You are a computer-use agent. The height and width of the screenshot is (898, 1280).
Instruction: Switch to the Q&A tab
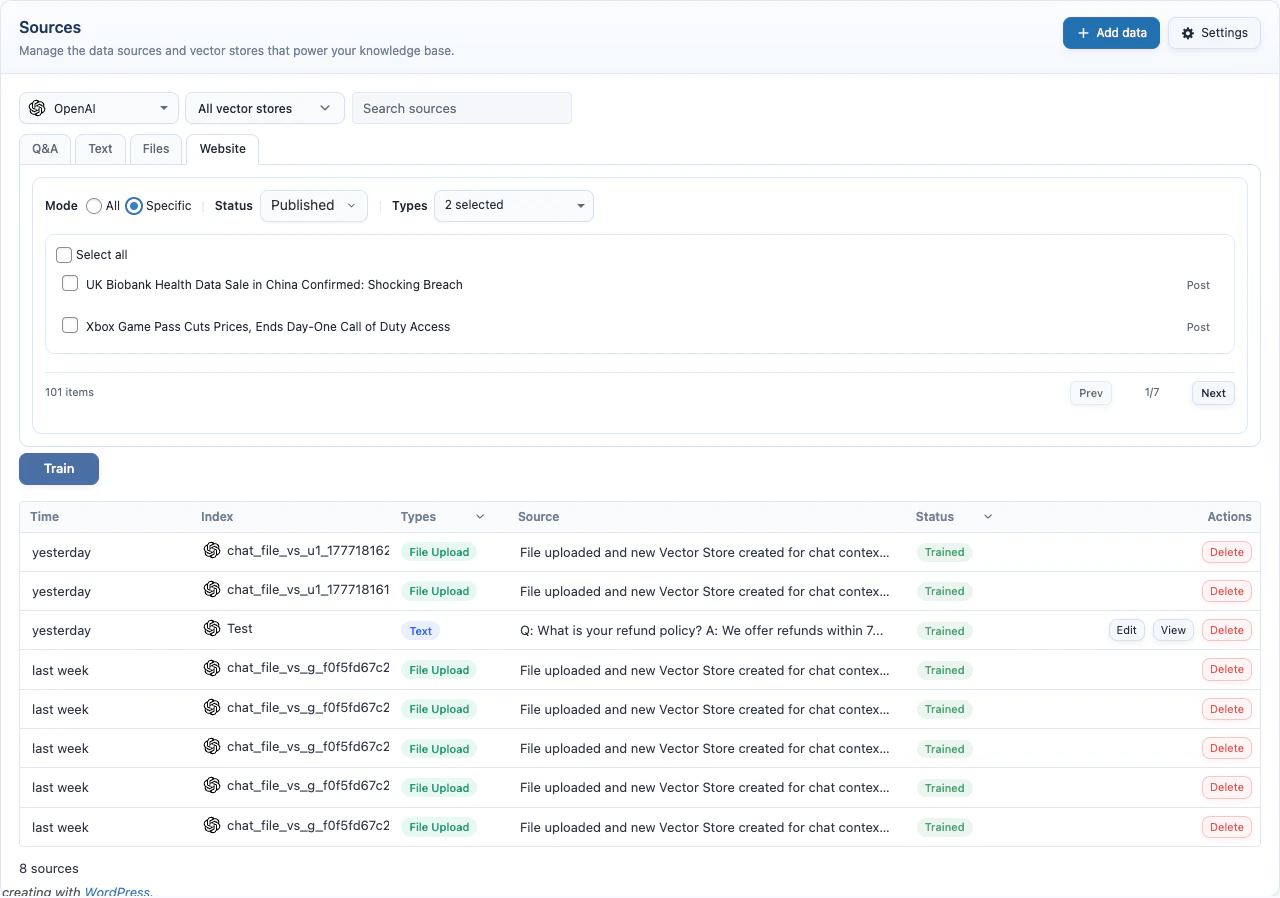click(44, 148)
